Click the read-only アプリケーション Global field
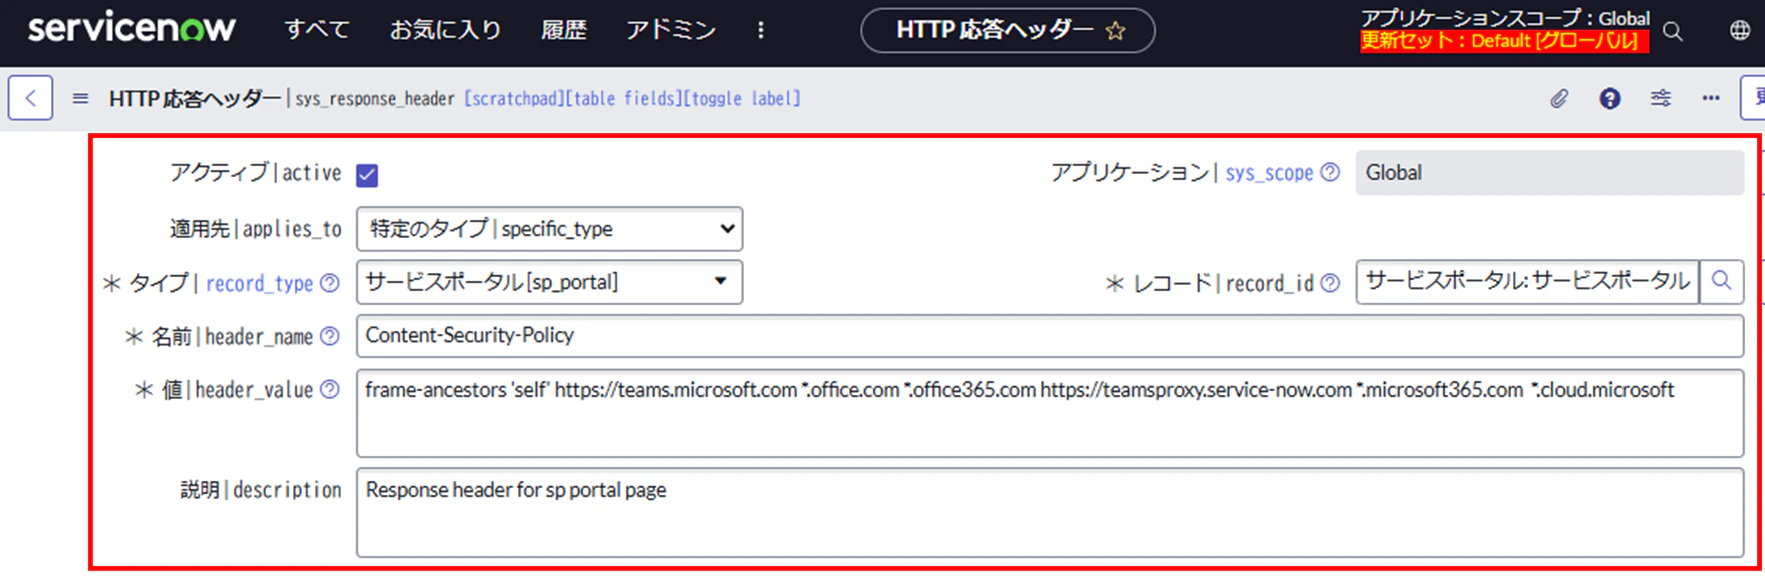1765x586 pixels. [x=1550, y=173]
